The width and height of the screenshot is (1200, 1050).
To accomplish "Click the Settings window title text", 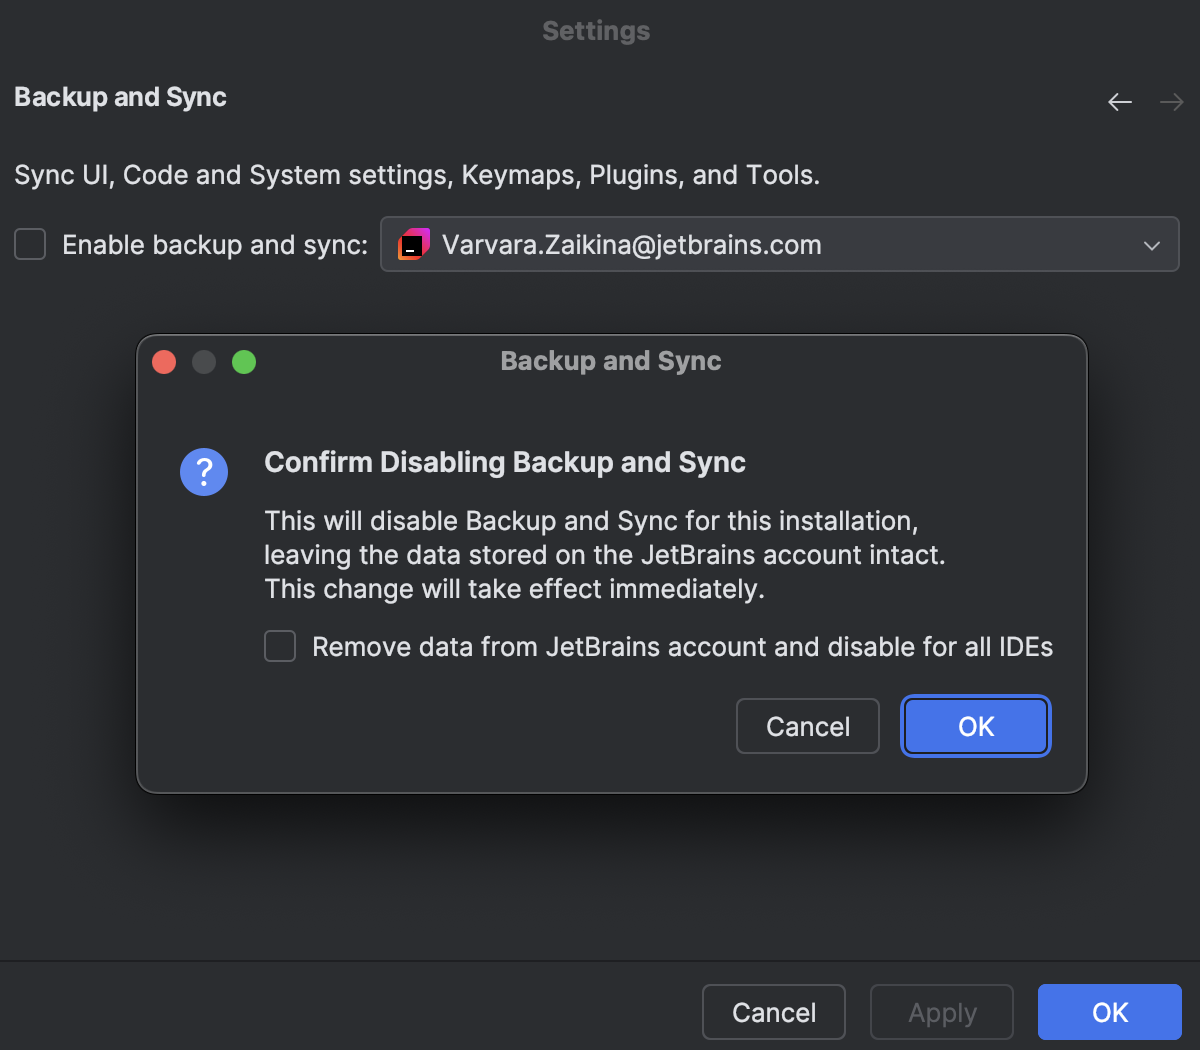I will (596, 31).
